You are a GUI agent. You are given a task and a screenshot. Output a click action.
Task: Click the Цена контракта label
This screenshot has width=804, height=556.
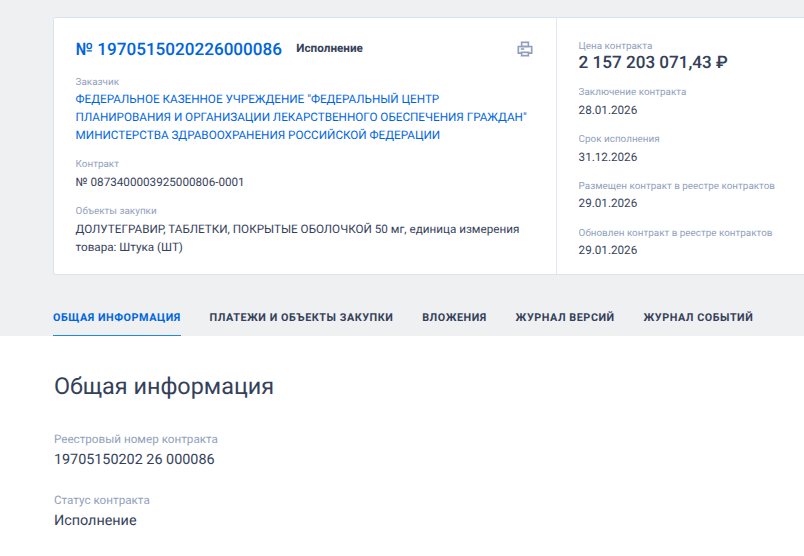(x=615, y=45)
